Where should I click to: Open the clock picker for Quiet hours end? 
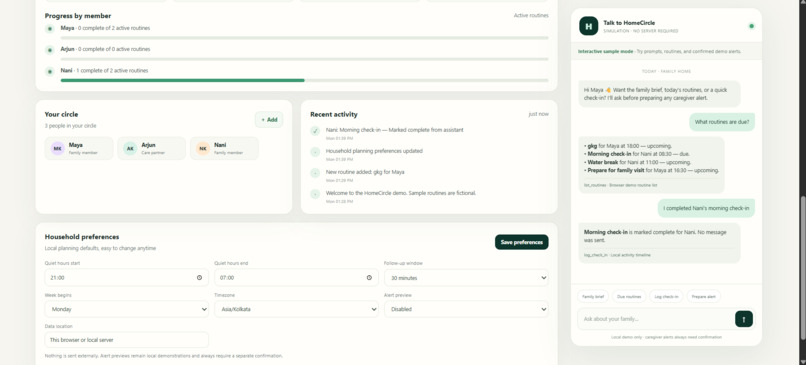coord(369,278)
